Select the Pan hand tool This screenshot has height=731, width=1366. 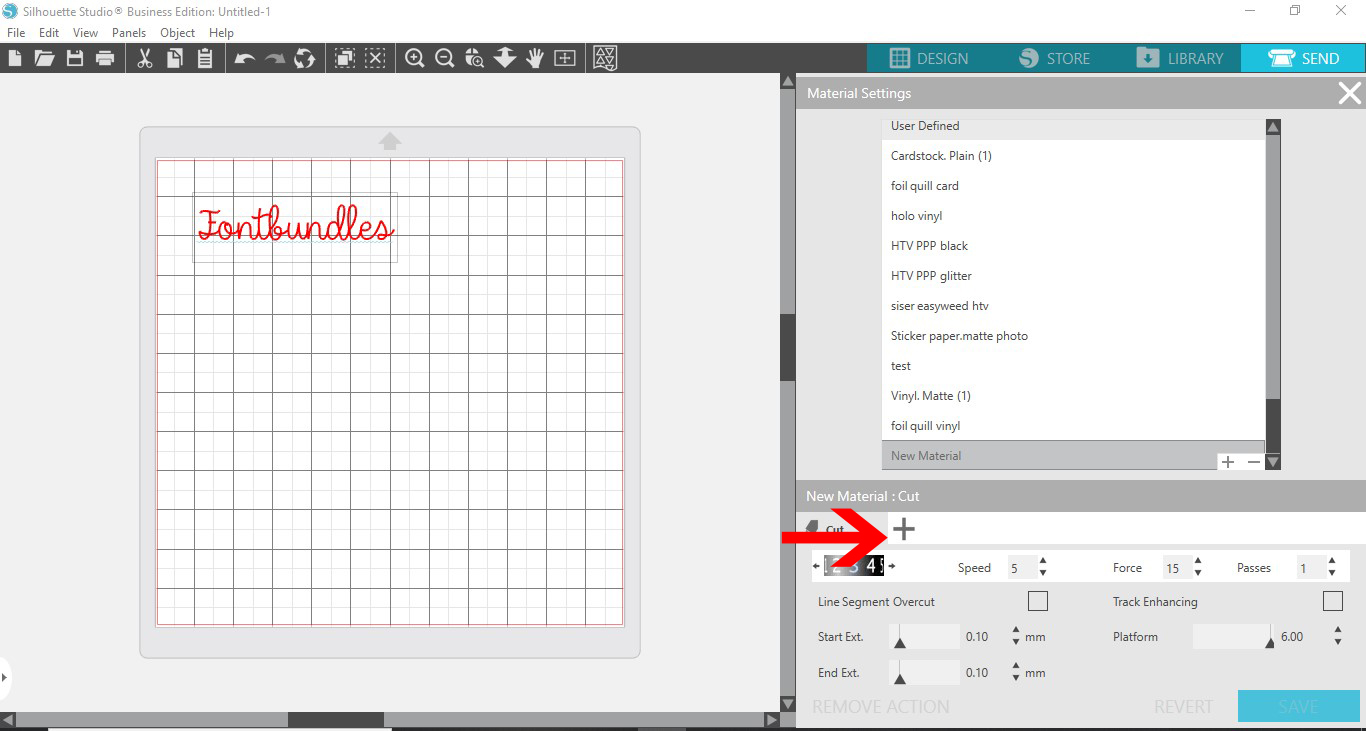(x=535, y=58)
